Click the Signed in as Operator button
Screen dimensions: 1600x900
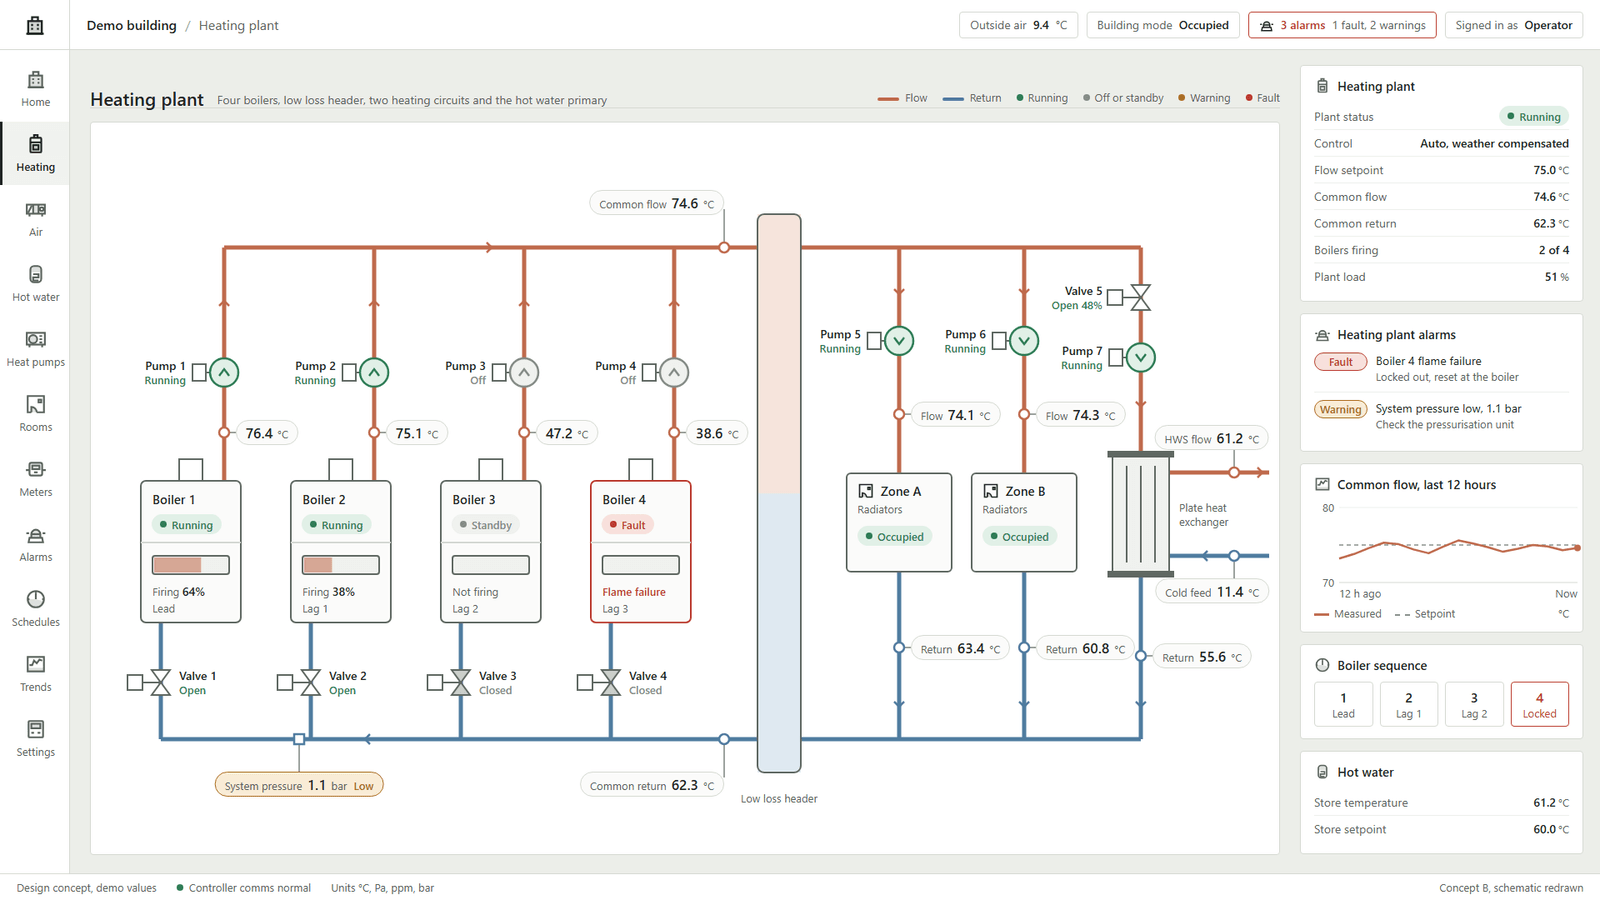coord(1513,25)
